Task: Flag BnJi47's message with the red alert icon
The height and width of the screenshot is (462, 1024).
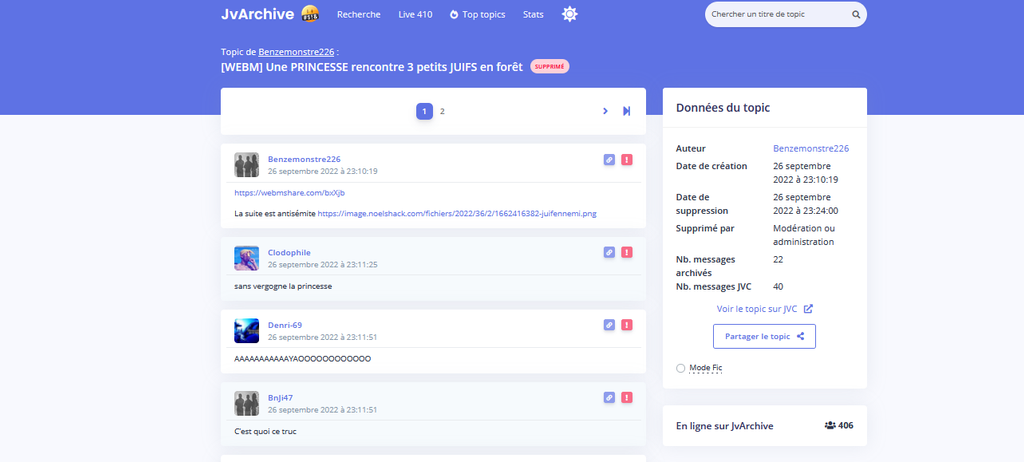Action: 627,397
